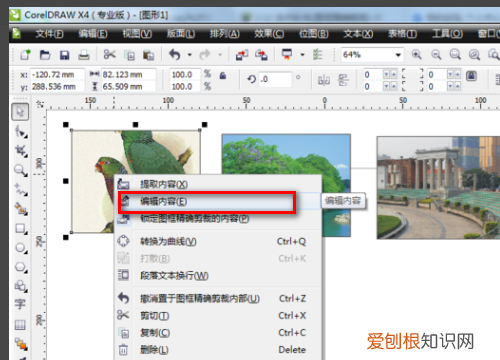500x360 pixels.
Task: Click the Print icon in toolbar
Action: coord(84,55)
